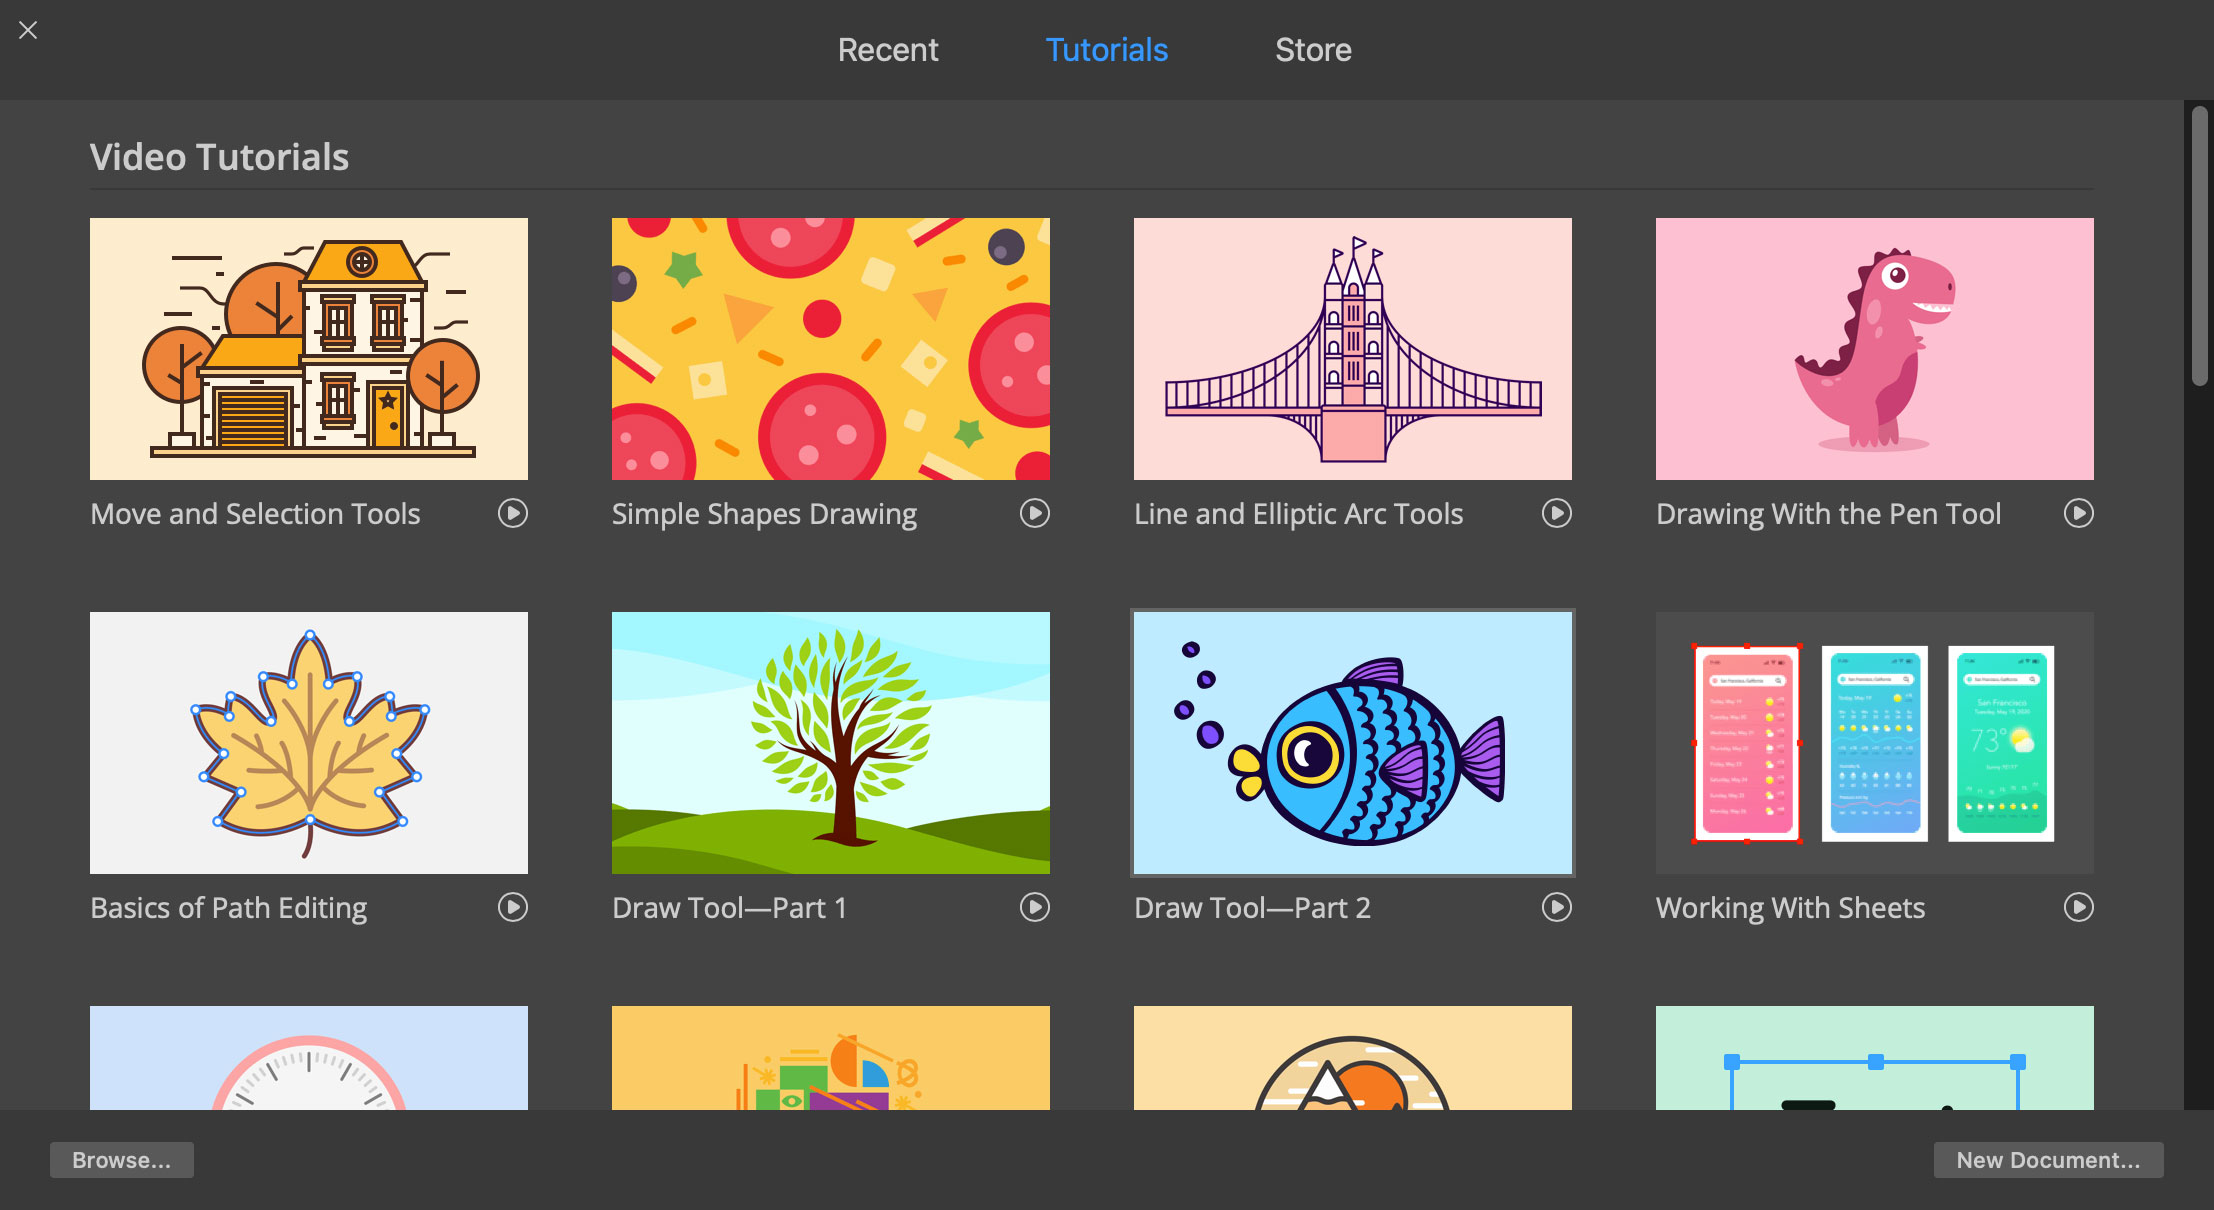Open the mountain badge thumbnail in bottom row
This screenshot has width=2214, height=1210.
[x=1353, y=1058]
